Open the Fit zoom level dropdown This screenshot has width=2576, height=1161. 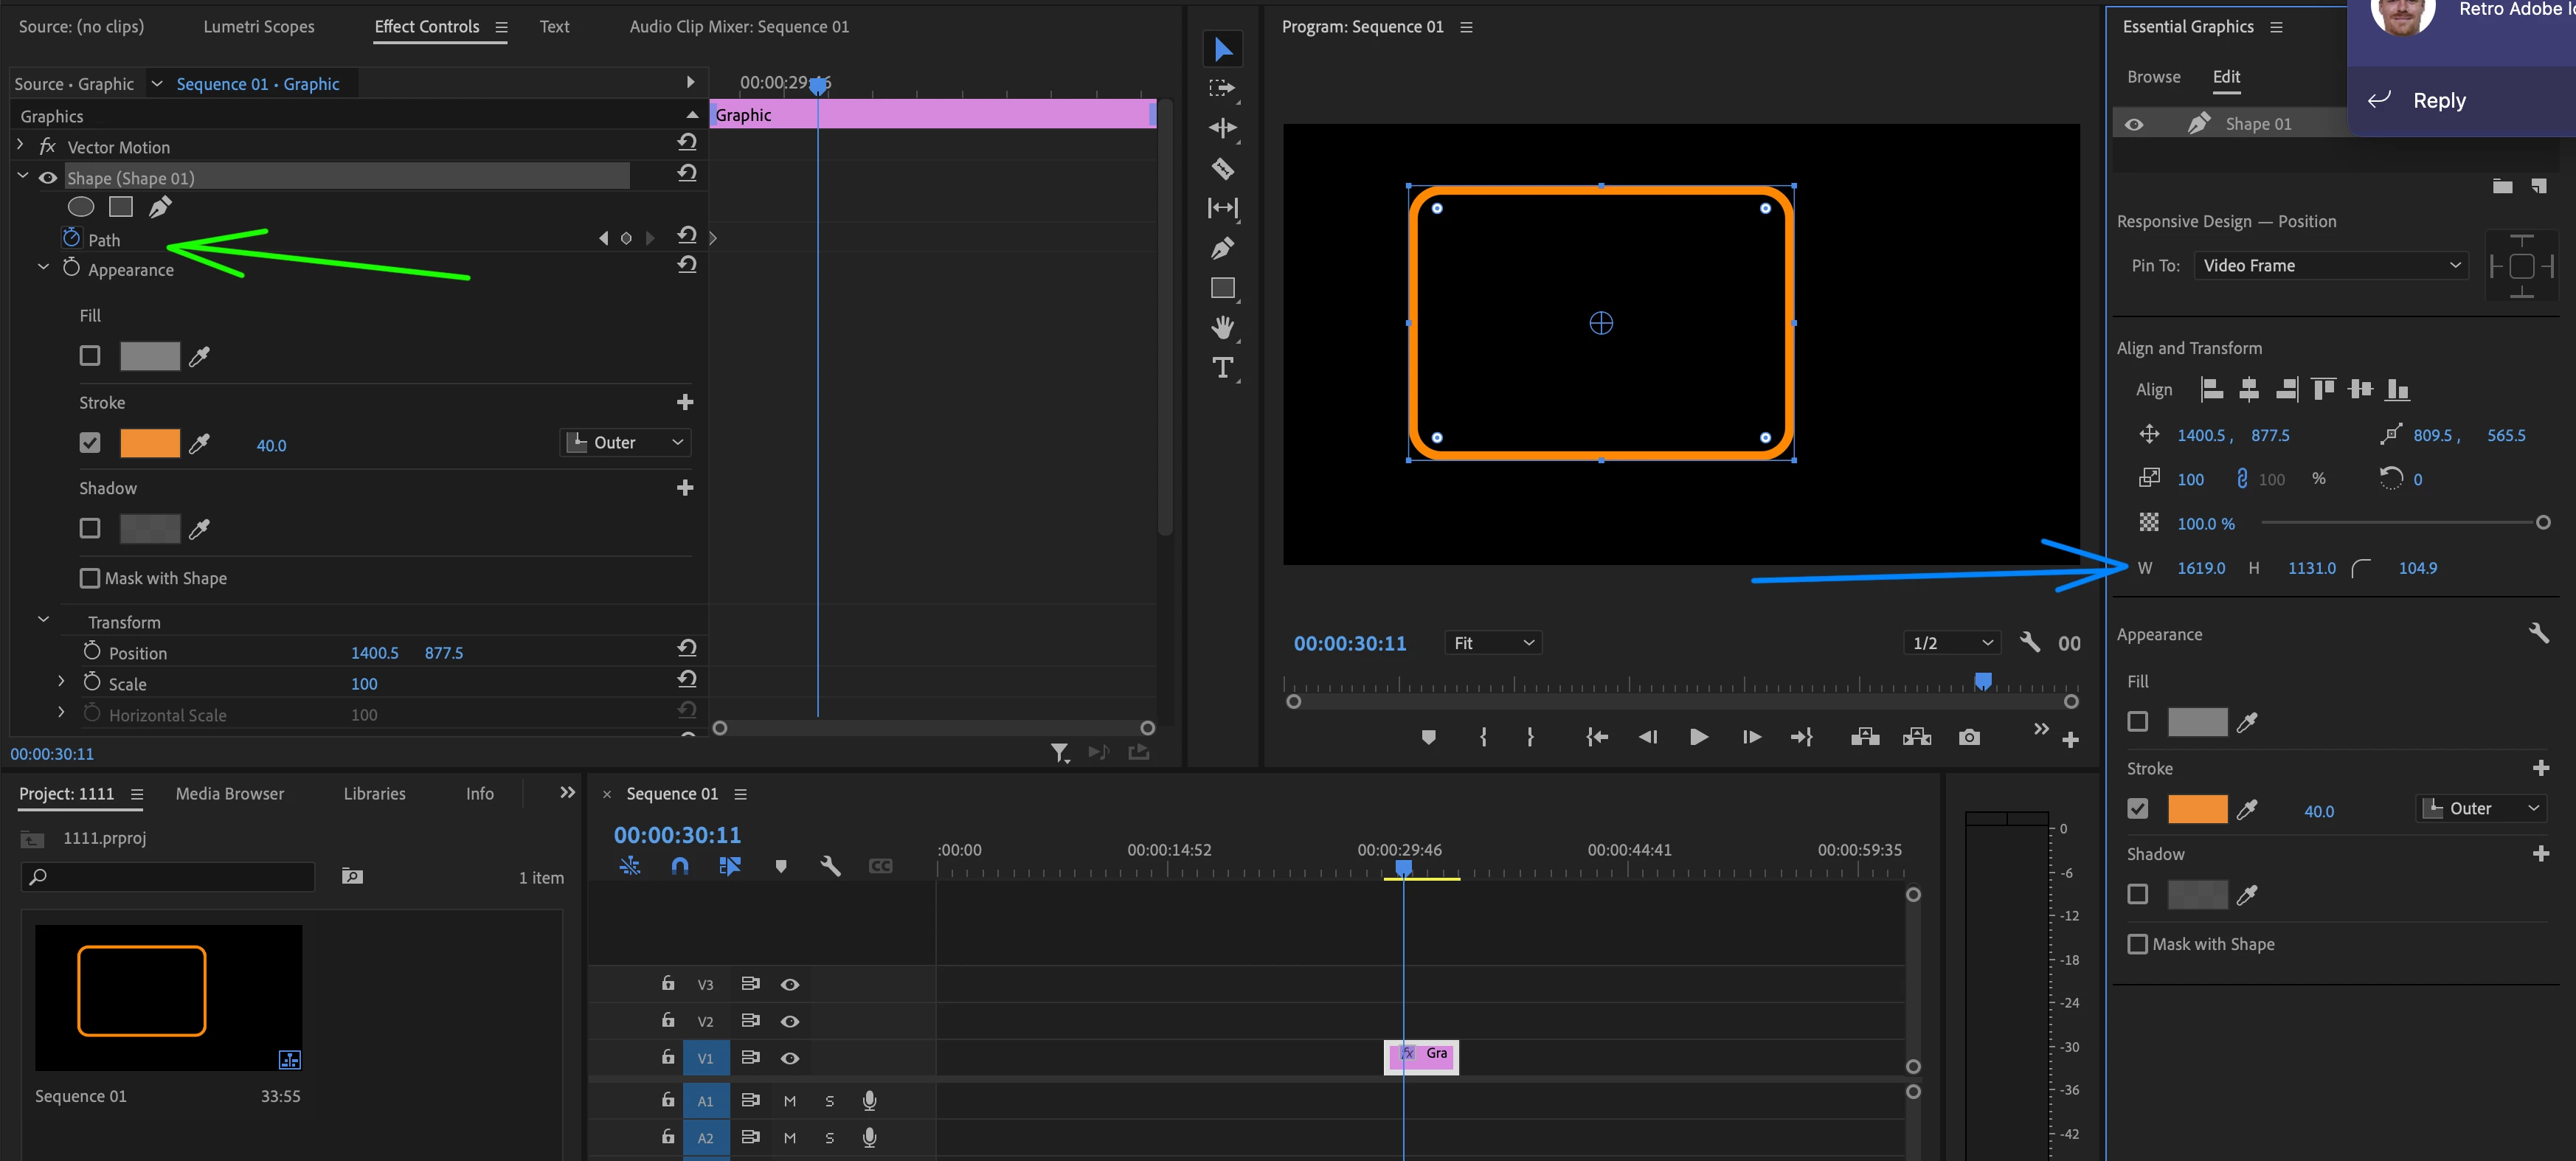[x=1492, y=643]
